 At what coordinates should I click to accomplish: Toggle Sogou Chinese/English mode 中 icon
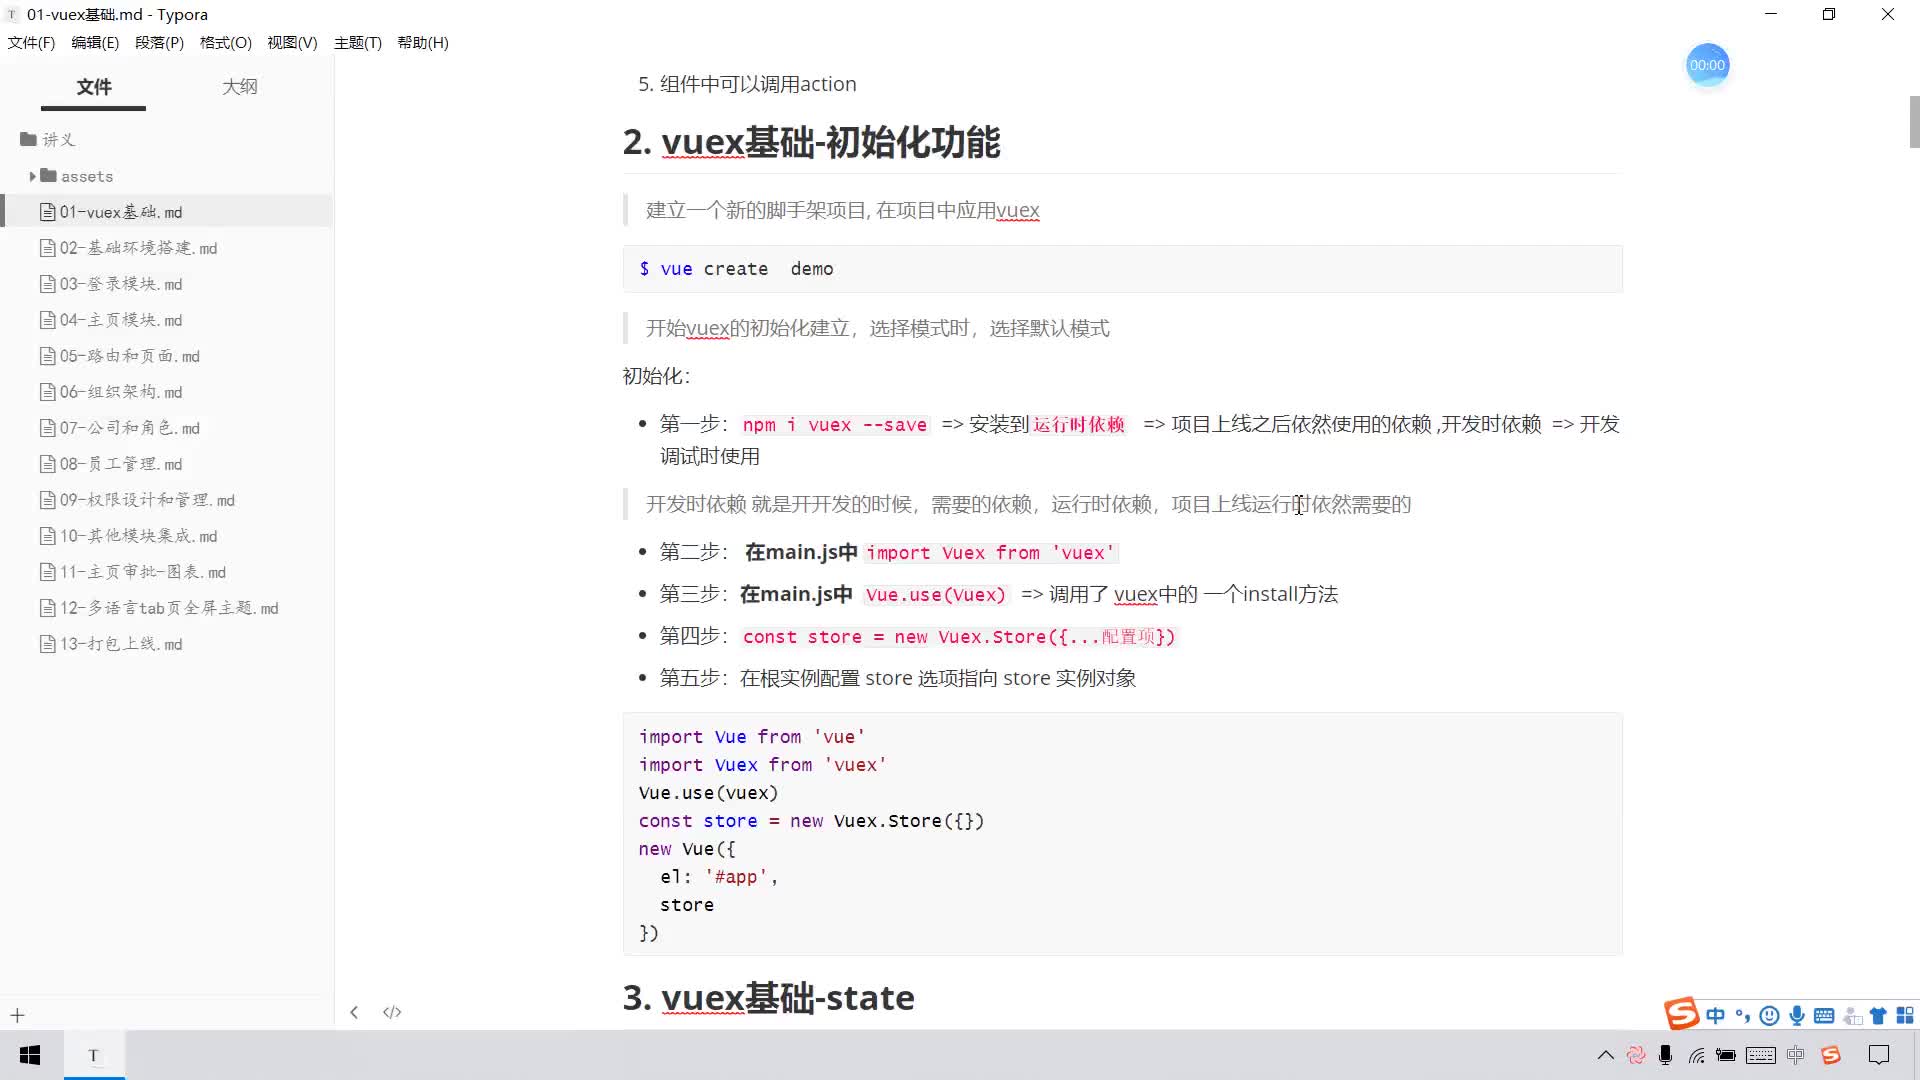(x=1716, y=1016)
